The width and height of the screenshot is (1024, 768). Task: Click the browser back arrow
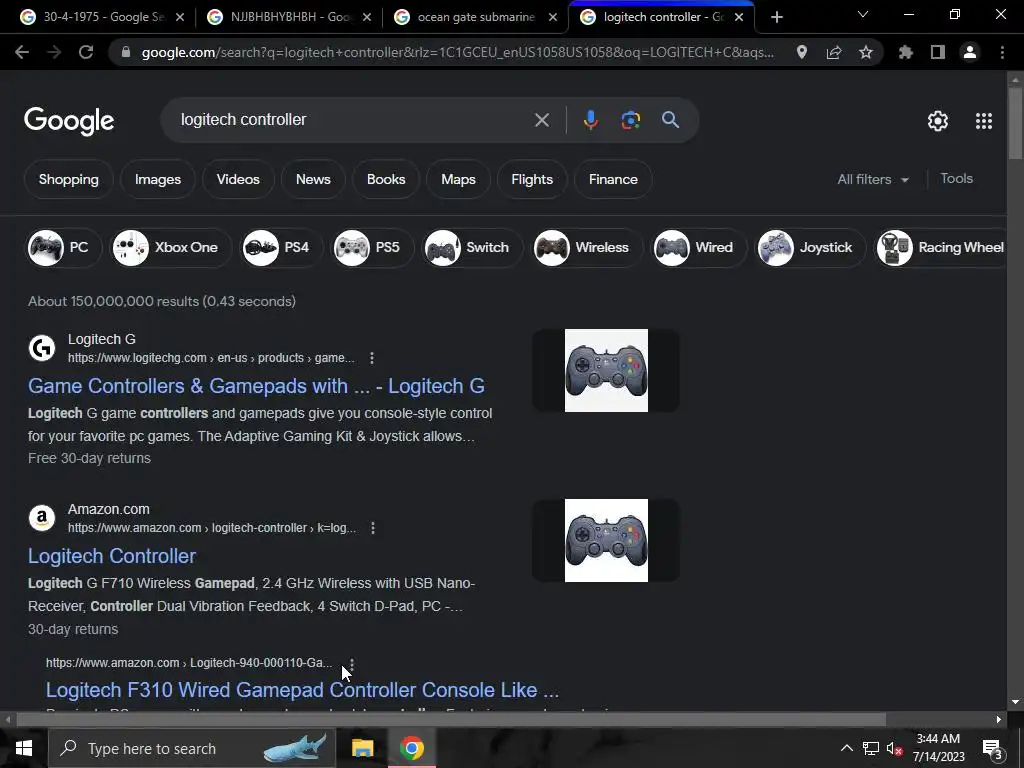coord(22,52)
